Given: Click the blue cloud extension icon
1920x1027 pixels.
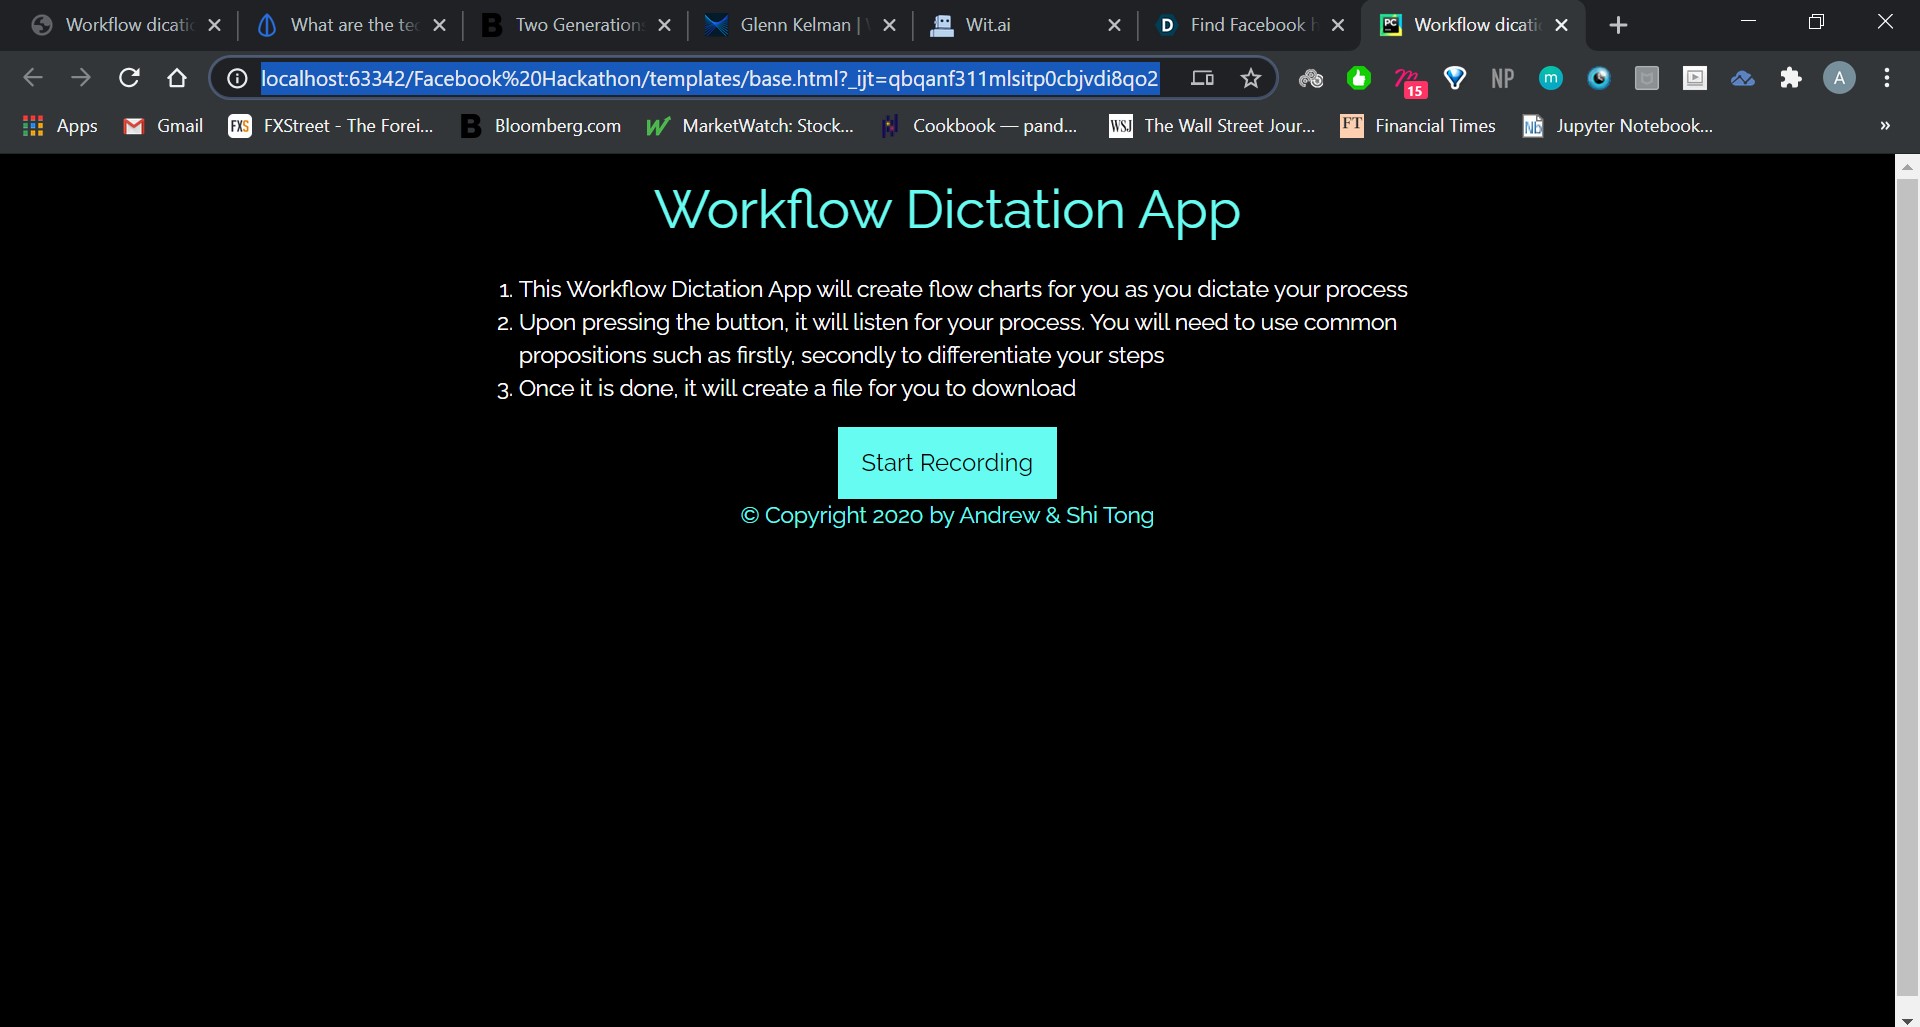Looking at the screenshot, I should pyautogui.click(x=1743, y=78).
